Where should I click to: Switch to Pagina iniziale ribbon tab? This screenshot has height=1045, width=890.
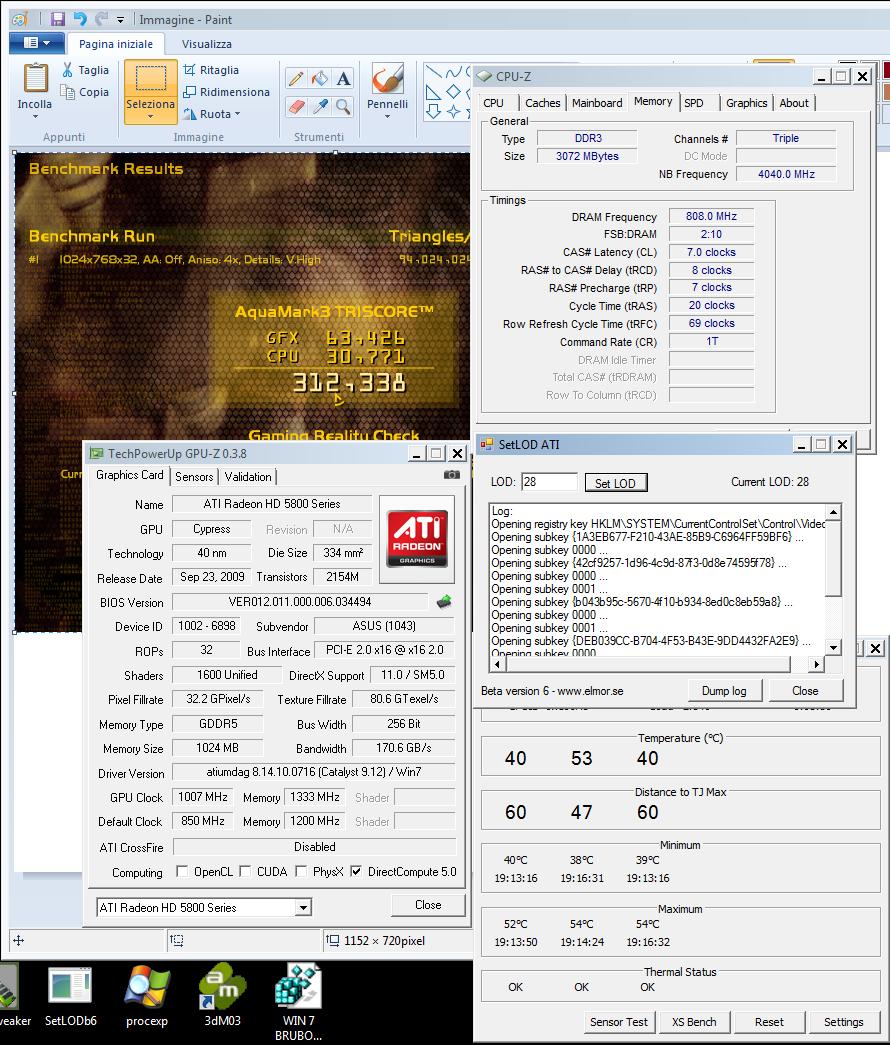tap(116, 44)
